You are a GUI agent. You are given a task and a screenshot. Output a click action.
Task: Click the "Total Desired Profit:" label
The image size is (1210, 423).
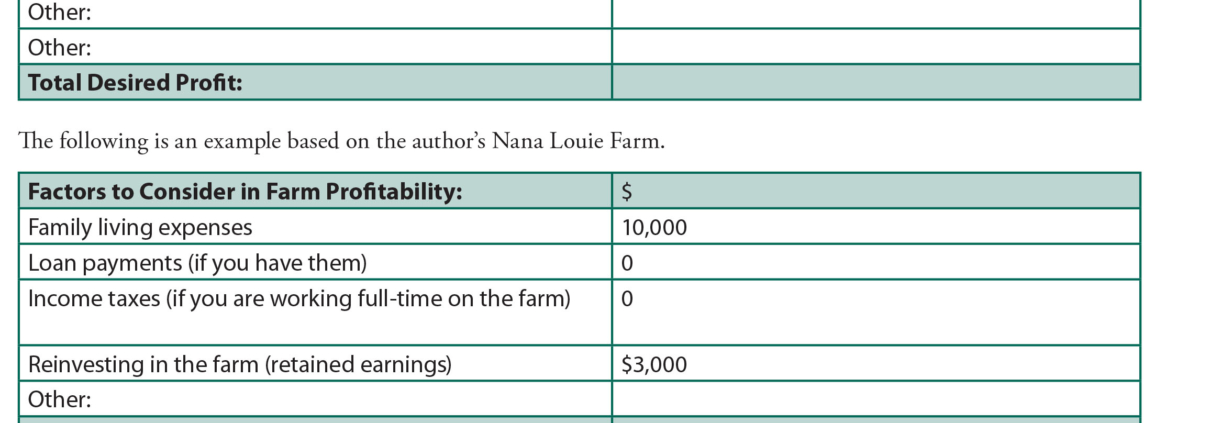point(135,83)
